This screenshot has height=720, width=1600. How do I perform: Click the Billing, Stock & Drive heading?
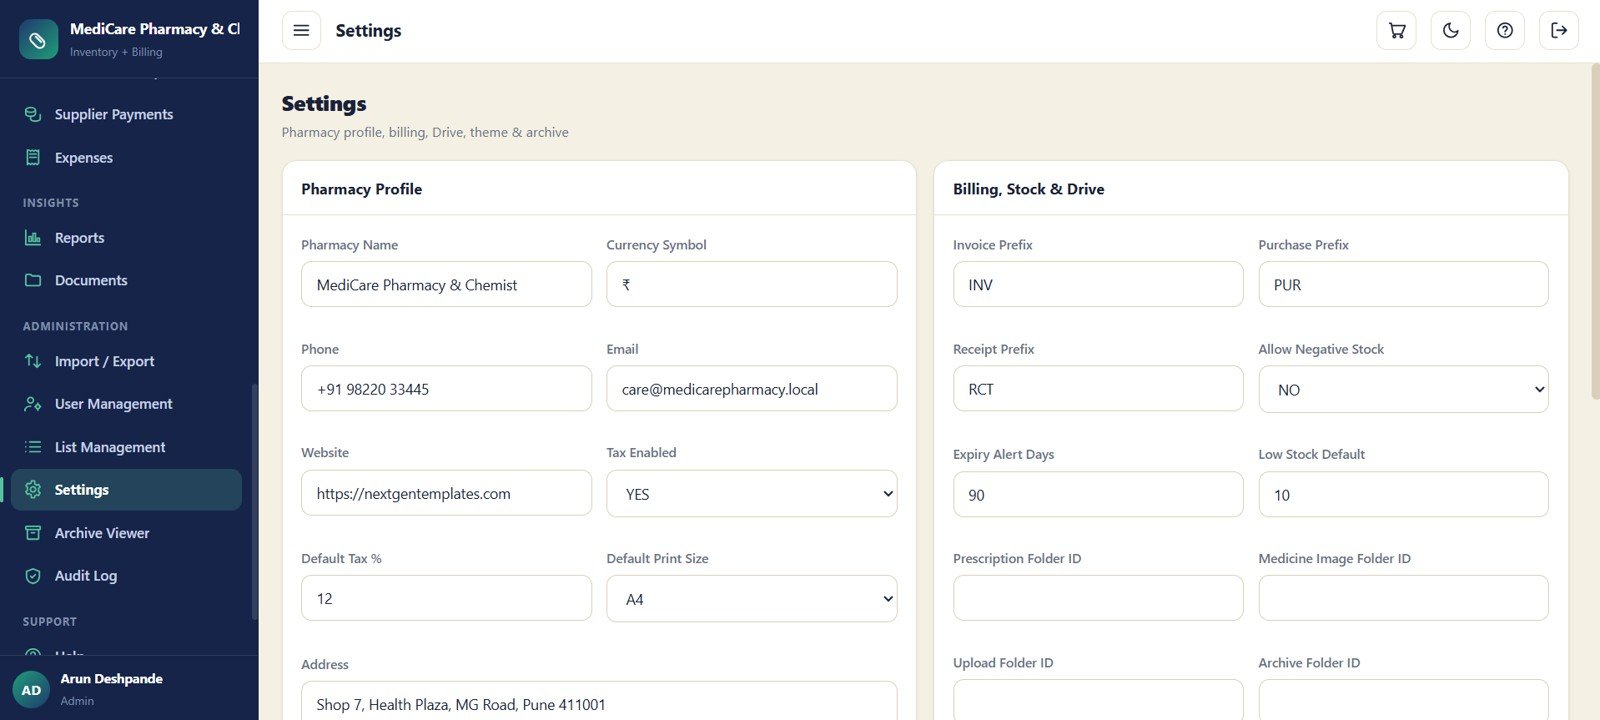[x=1028, y=189]
